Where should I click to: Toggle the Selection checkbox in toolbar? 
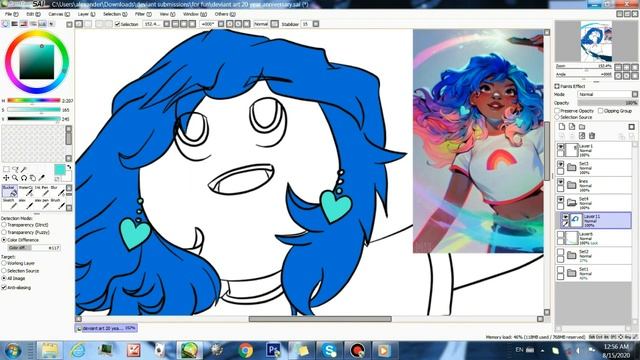(x=118, y=24)
